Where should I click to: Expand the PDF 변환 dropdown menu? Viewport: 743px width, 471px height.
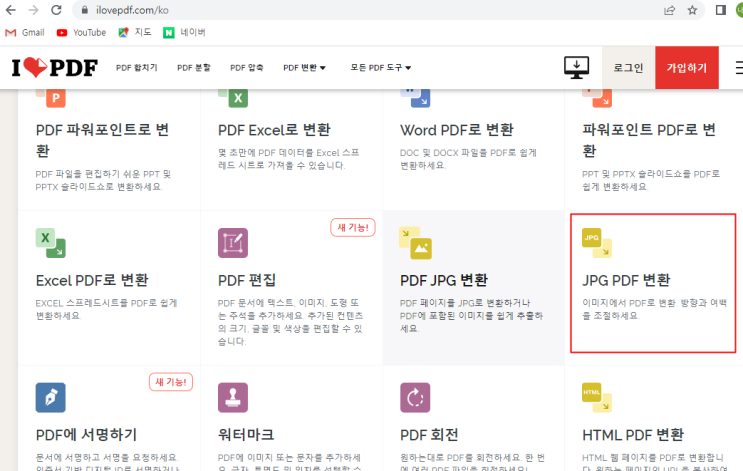pos(305,68)
